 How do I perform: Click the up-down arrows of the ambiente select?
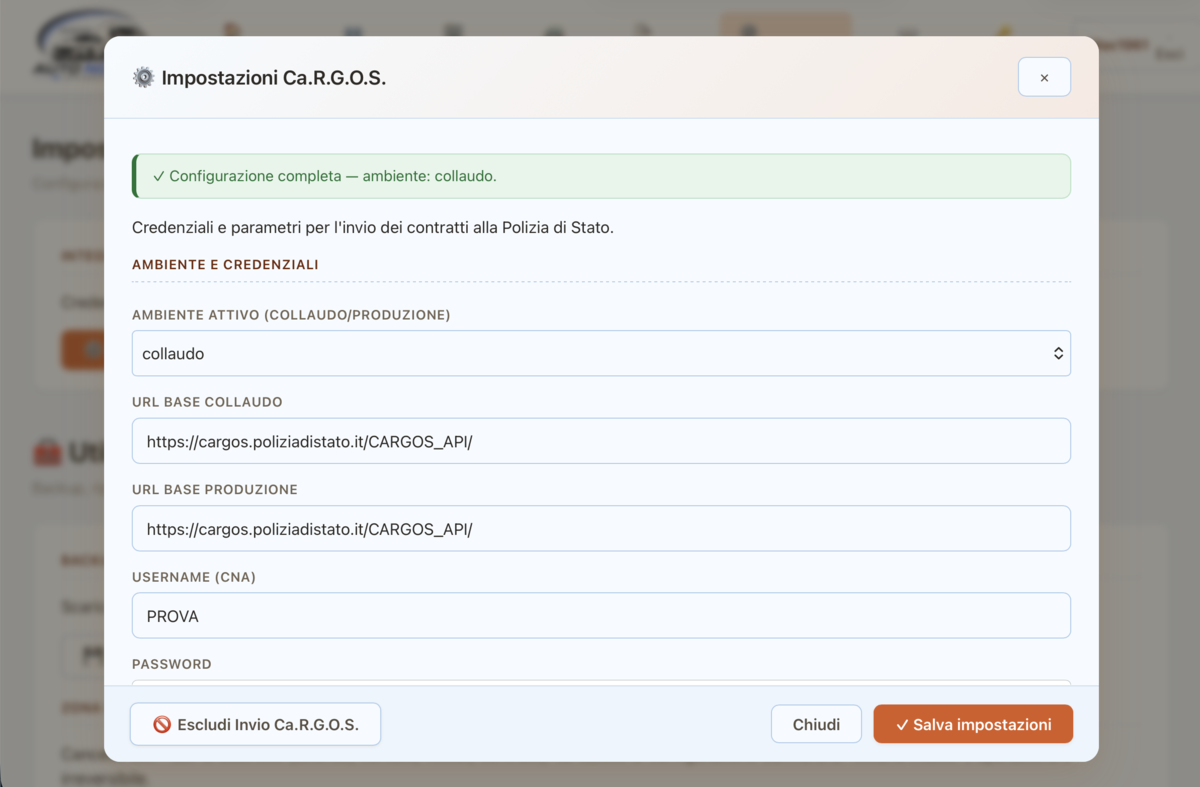point(1058,353)
